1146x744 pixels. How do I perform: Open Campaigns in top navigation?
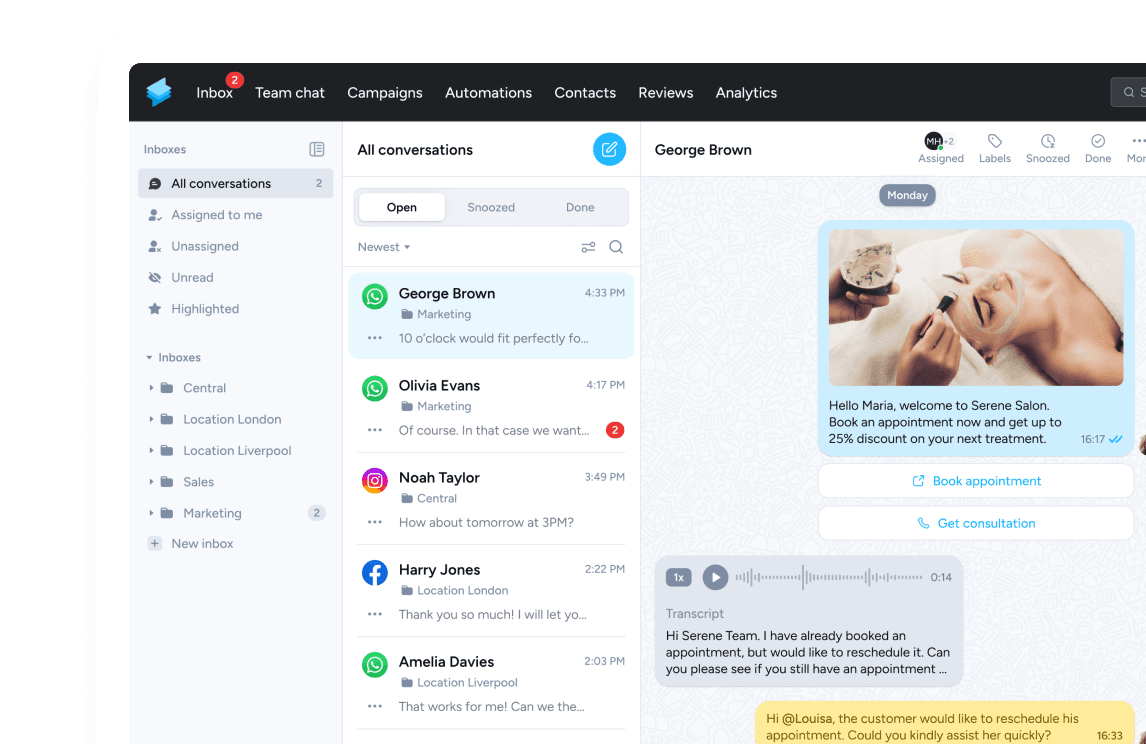point(384,93)
